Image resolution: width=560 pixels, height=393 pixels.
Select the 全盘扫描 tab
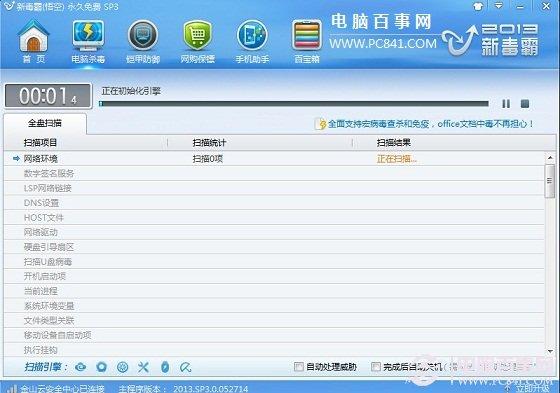coord(45,123)
